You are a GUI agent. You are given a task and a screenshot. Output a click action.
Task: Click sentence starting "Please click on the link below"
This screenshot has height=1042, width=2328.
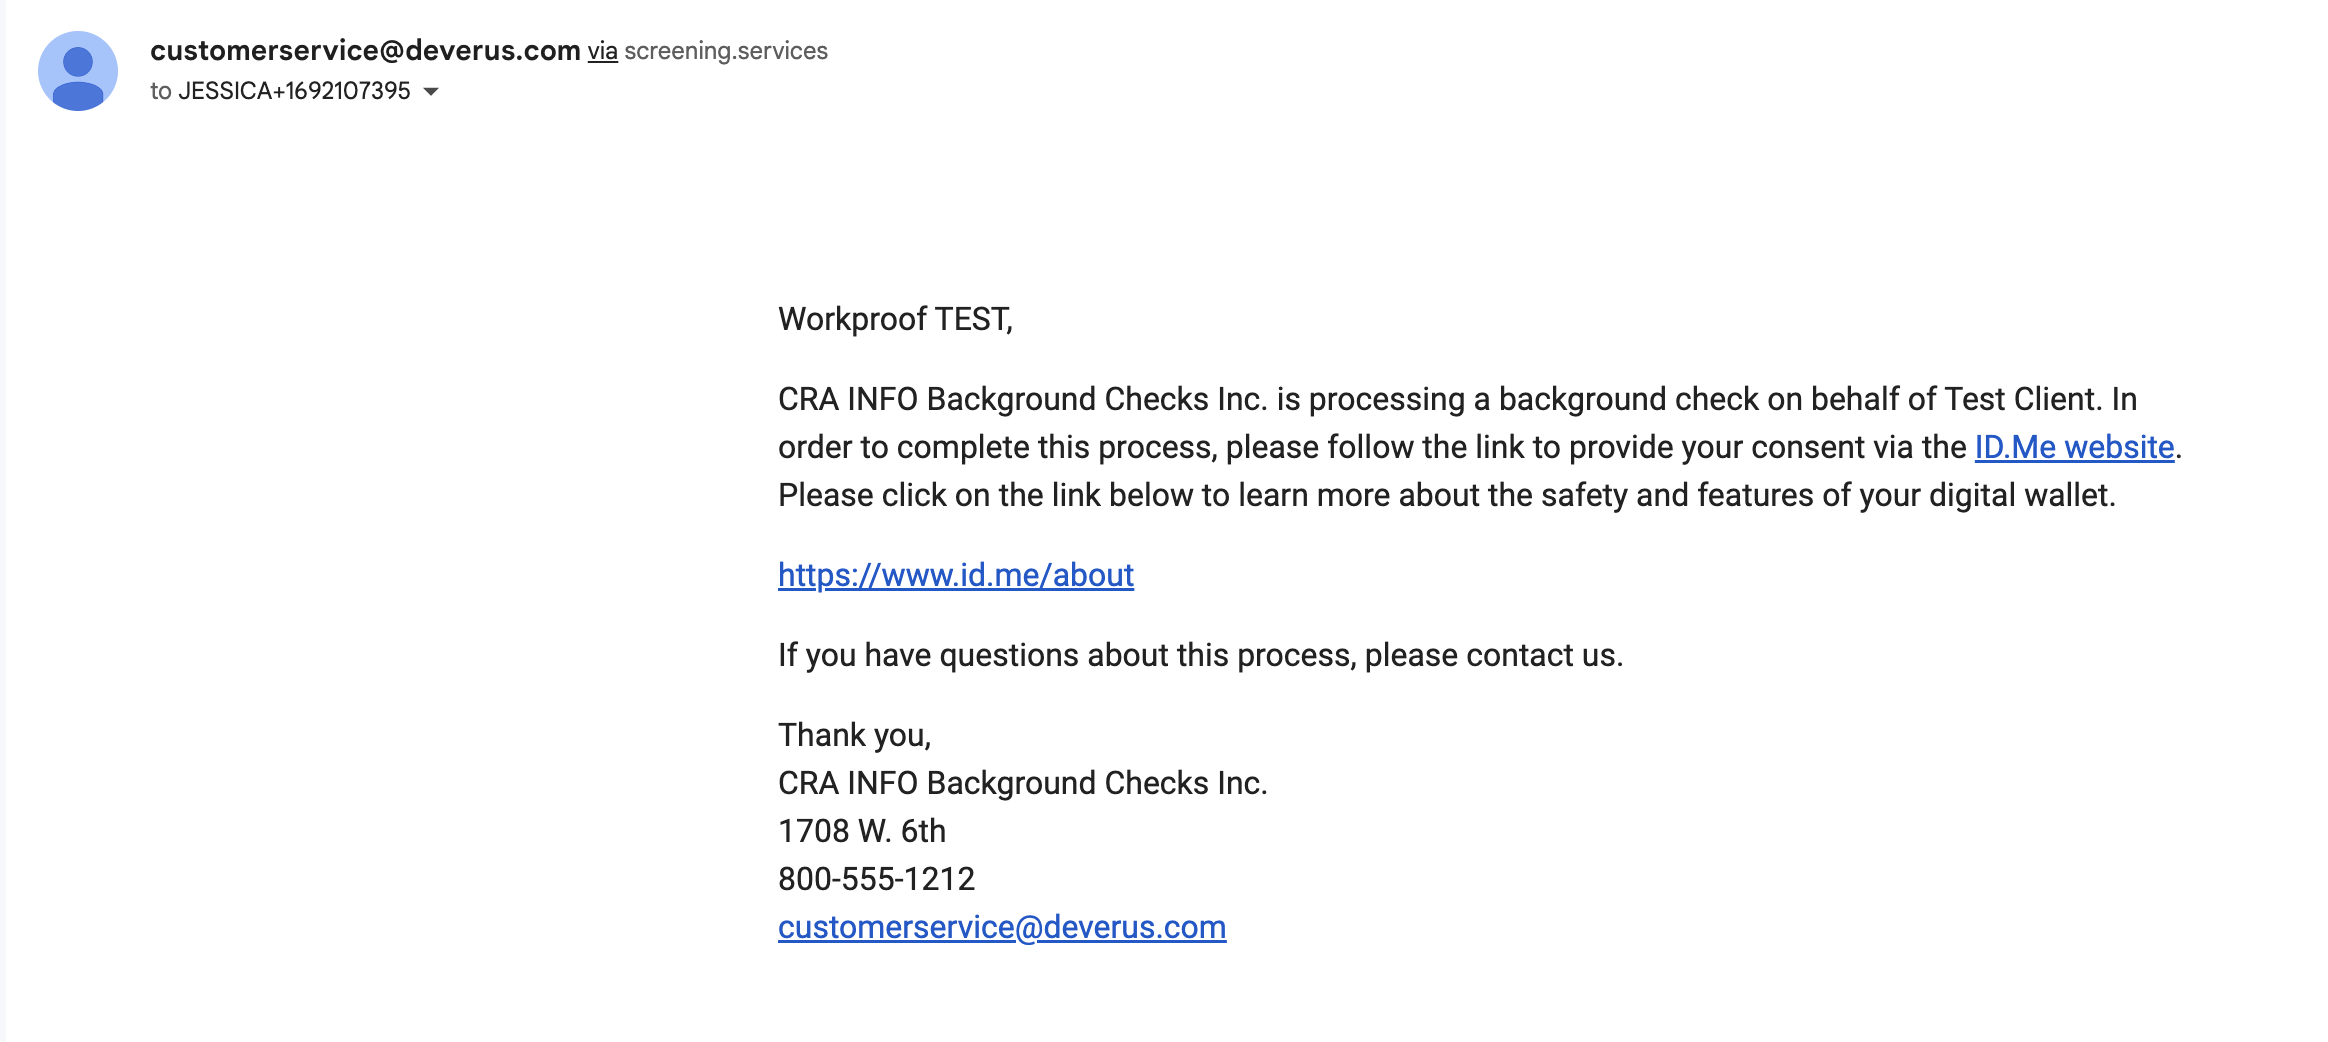coord(1446,495)
